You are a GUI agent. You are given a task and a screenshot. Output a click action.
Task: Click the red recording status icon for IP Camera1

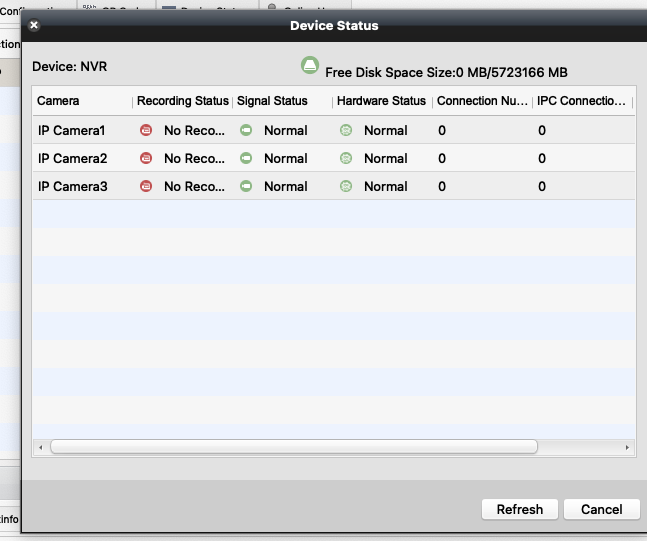(x=146, y=130)
